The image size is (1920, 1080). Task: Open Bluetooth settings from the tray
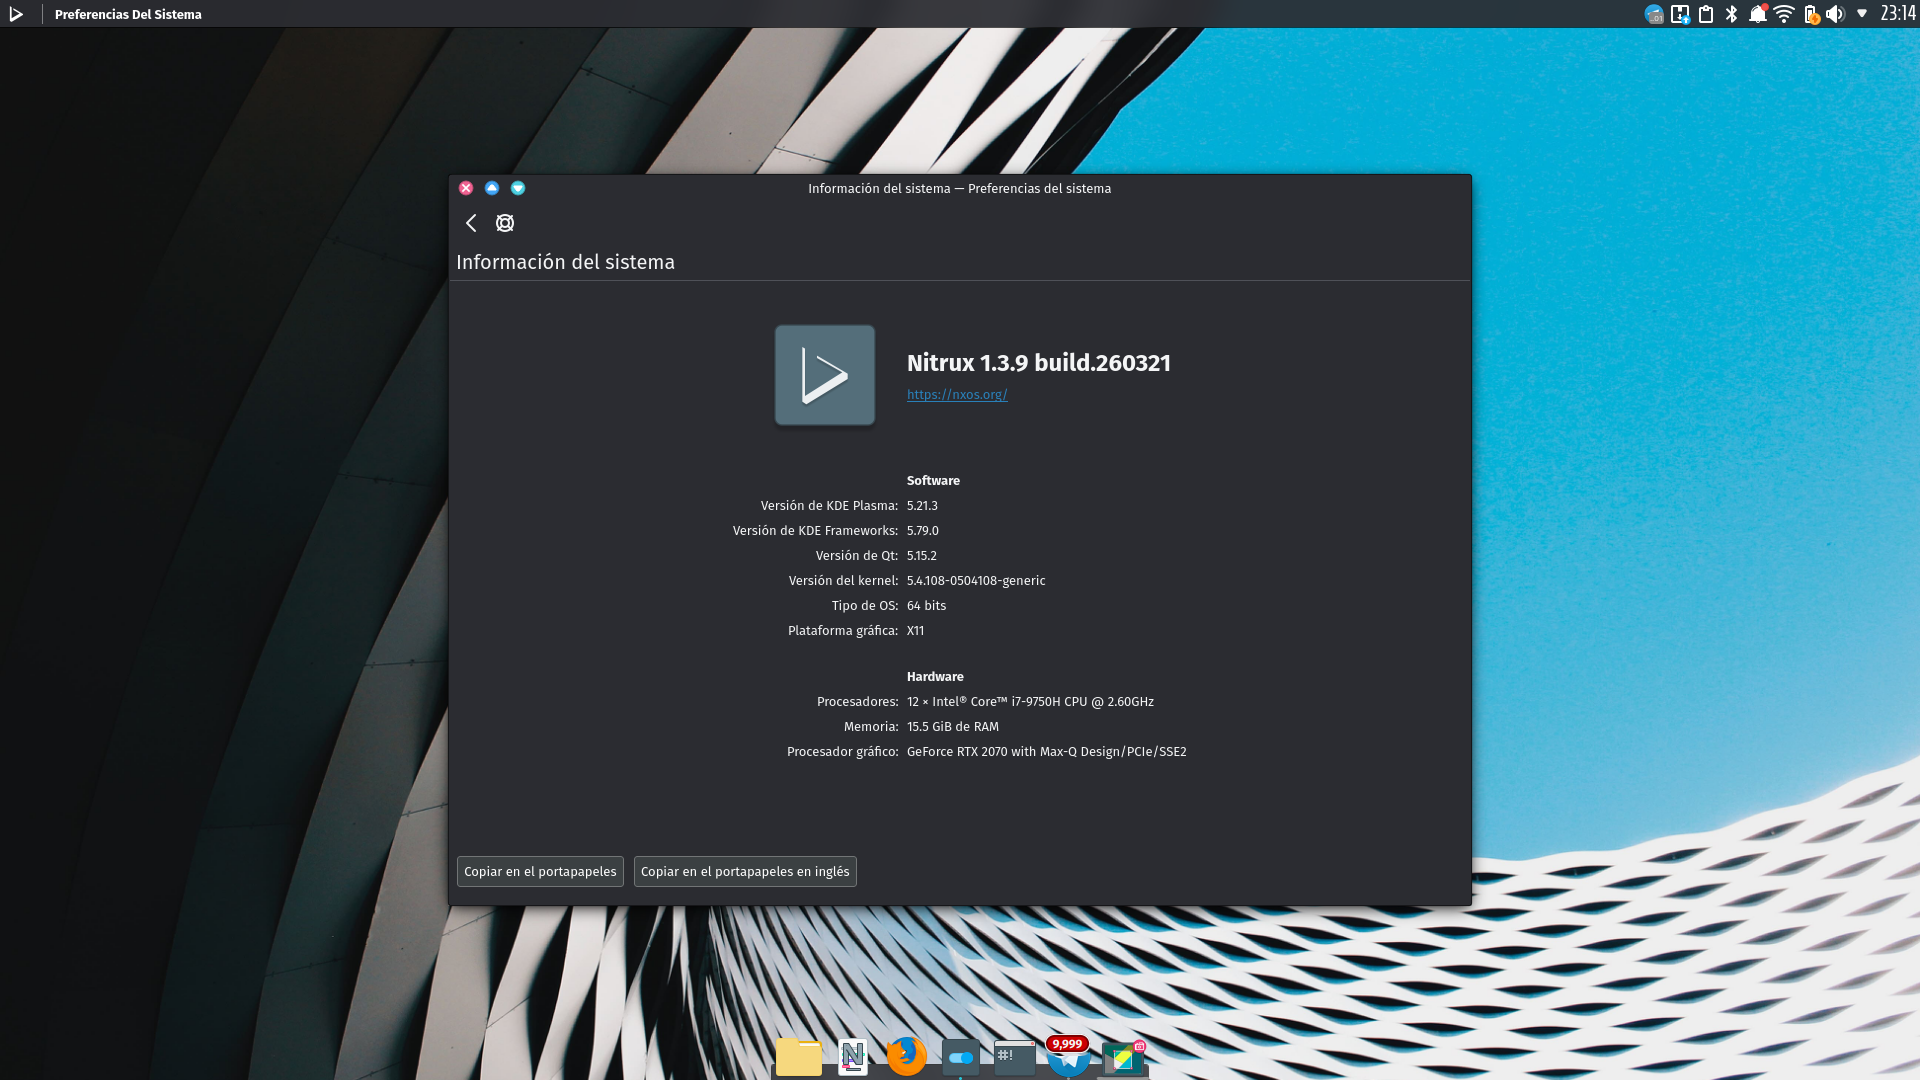[1732, 14]
